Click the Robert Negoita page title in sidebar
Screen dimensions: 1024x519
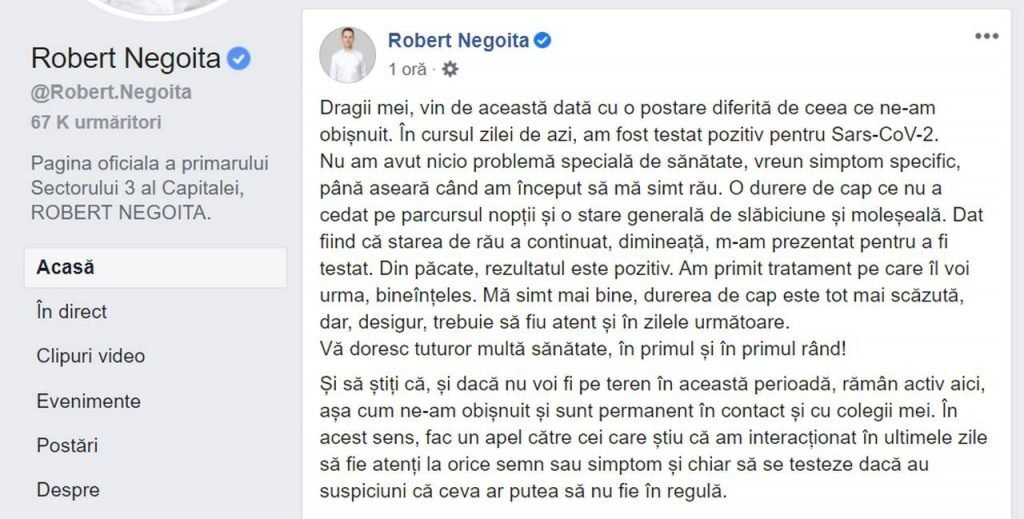click(x=126, y=59)
